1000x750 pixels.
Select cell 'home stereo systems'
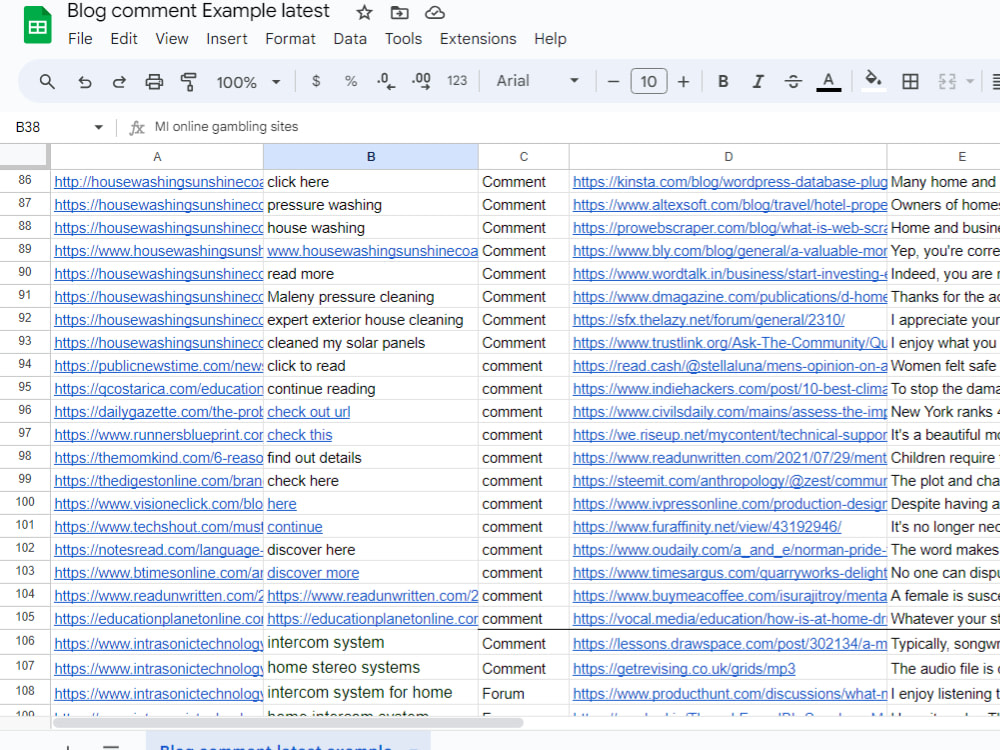pyautogui.click(x=371, y=668)
